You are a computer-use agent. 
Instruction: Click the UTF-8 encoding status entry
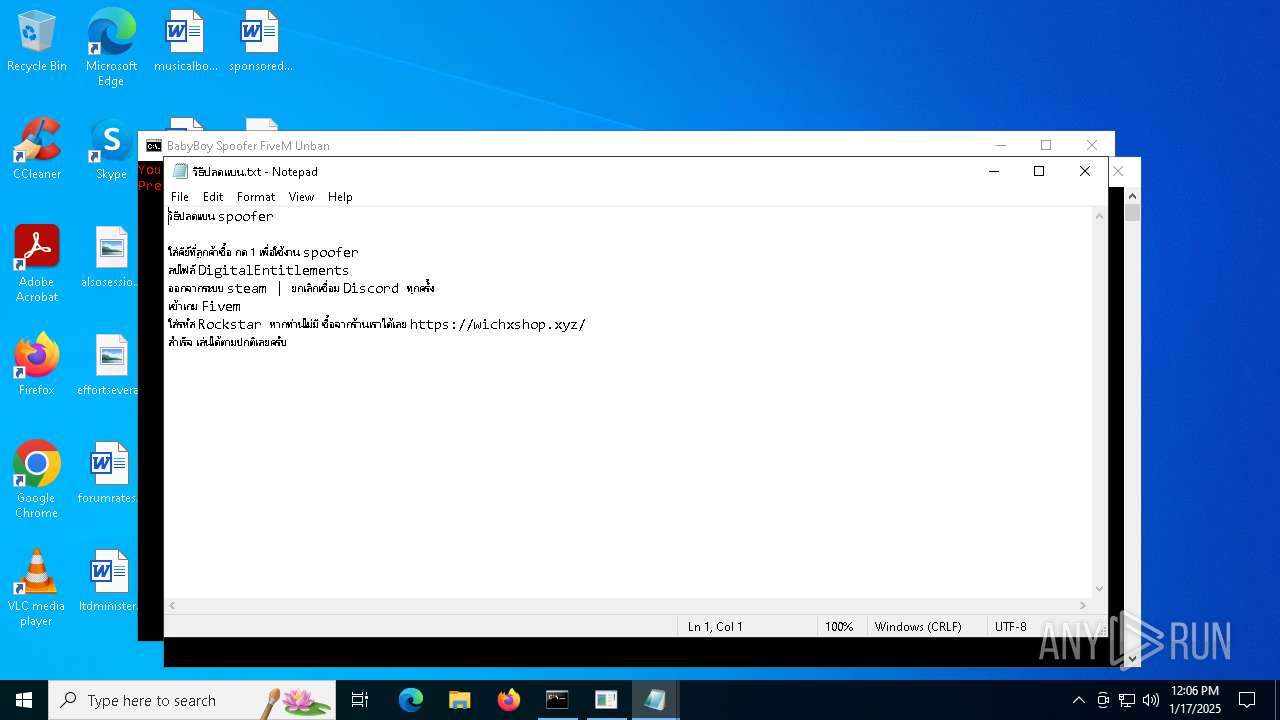1011,627
